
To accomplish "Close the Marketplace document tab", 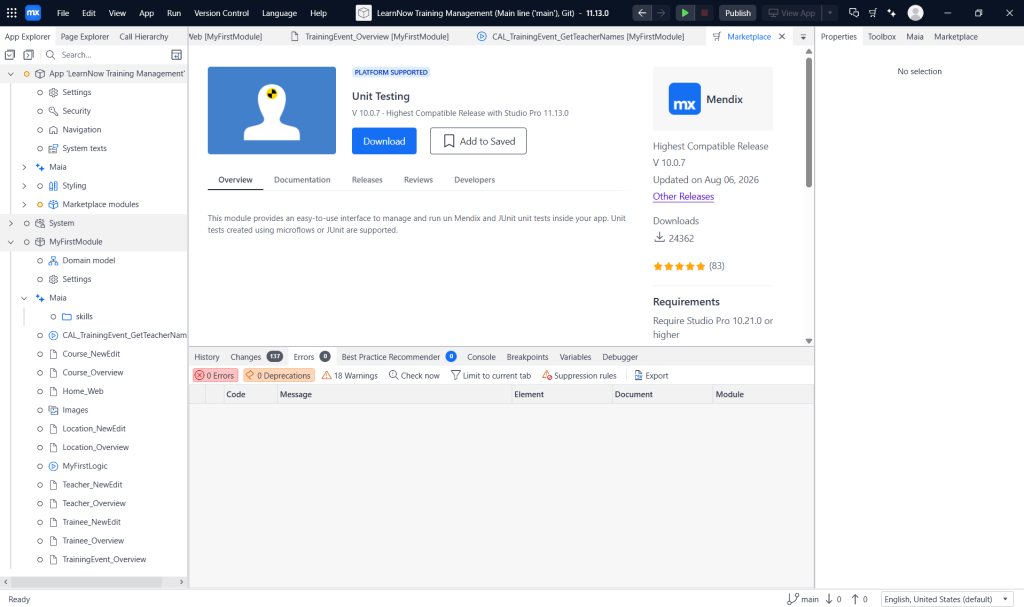I will (782, 37).
